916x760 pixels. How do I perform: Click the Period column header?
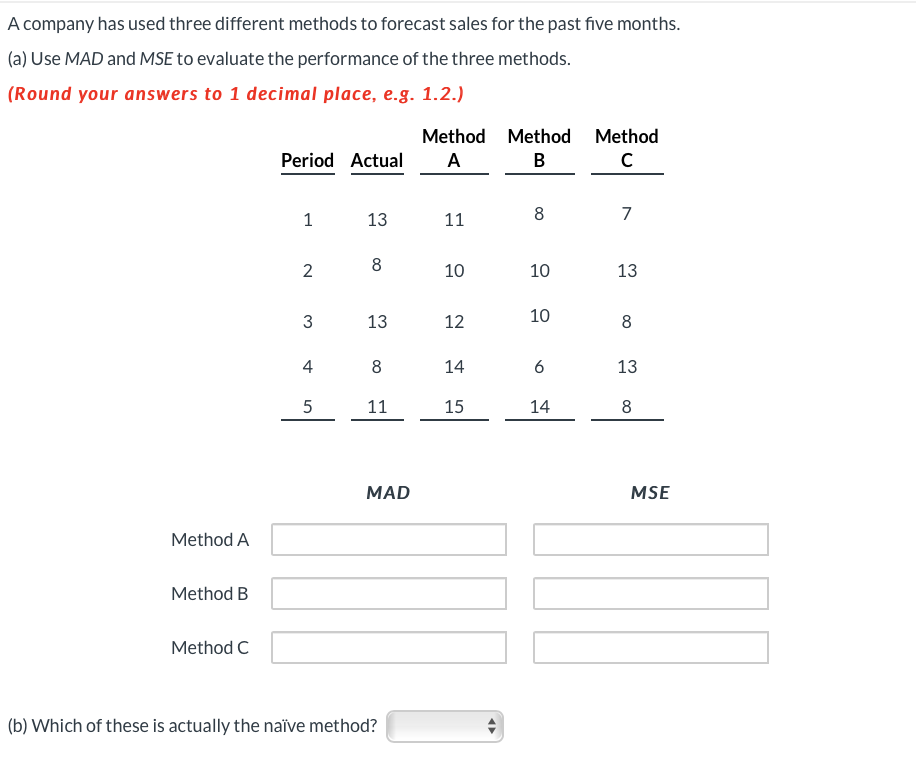point(307,160)
